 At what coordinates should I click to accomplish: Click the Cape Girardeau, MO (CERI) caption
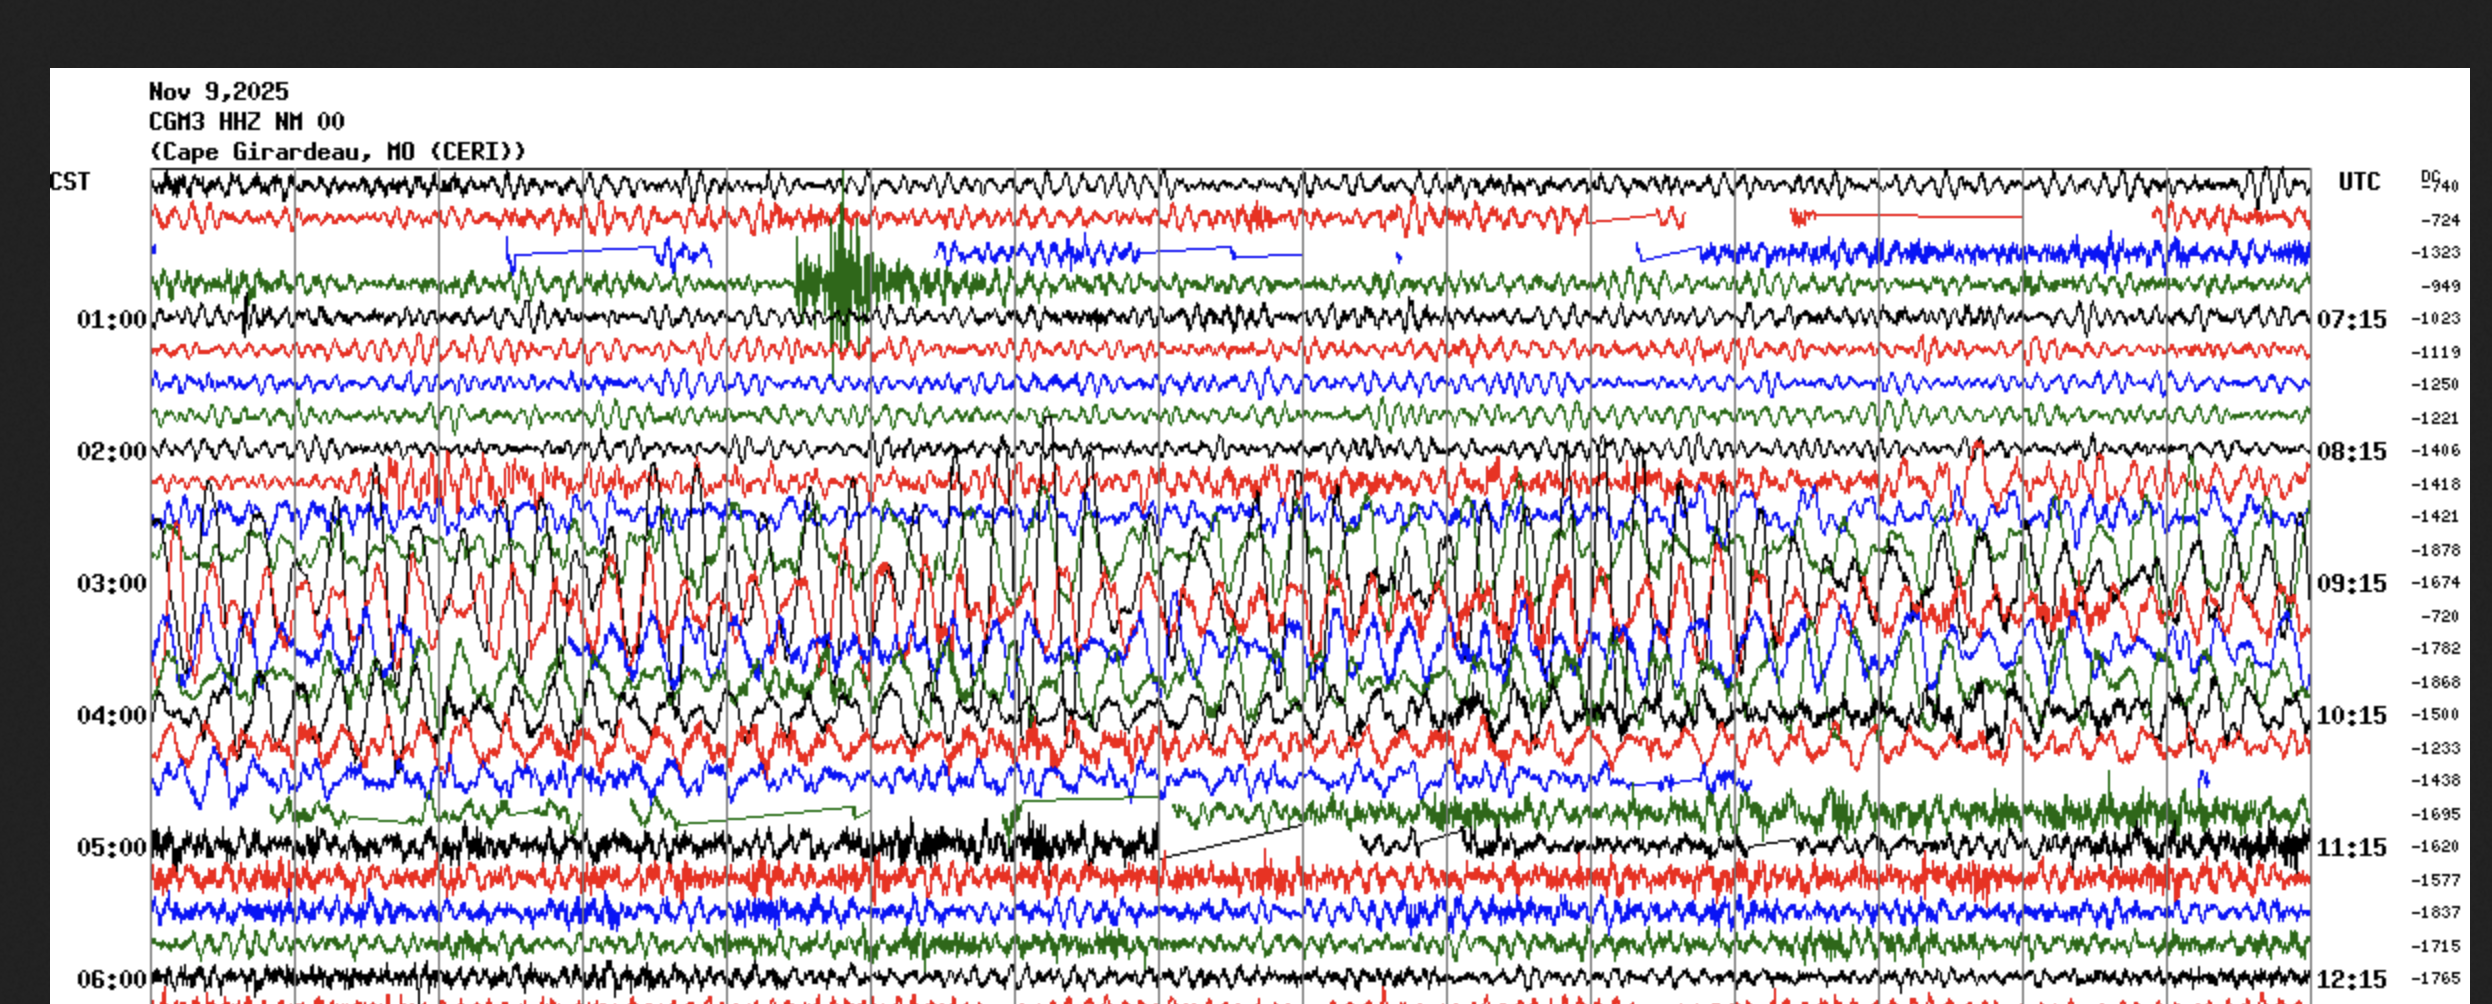[337, 152]
